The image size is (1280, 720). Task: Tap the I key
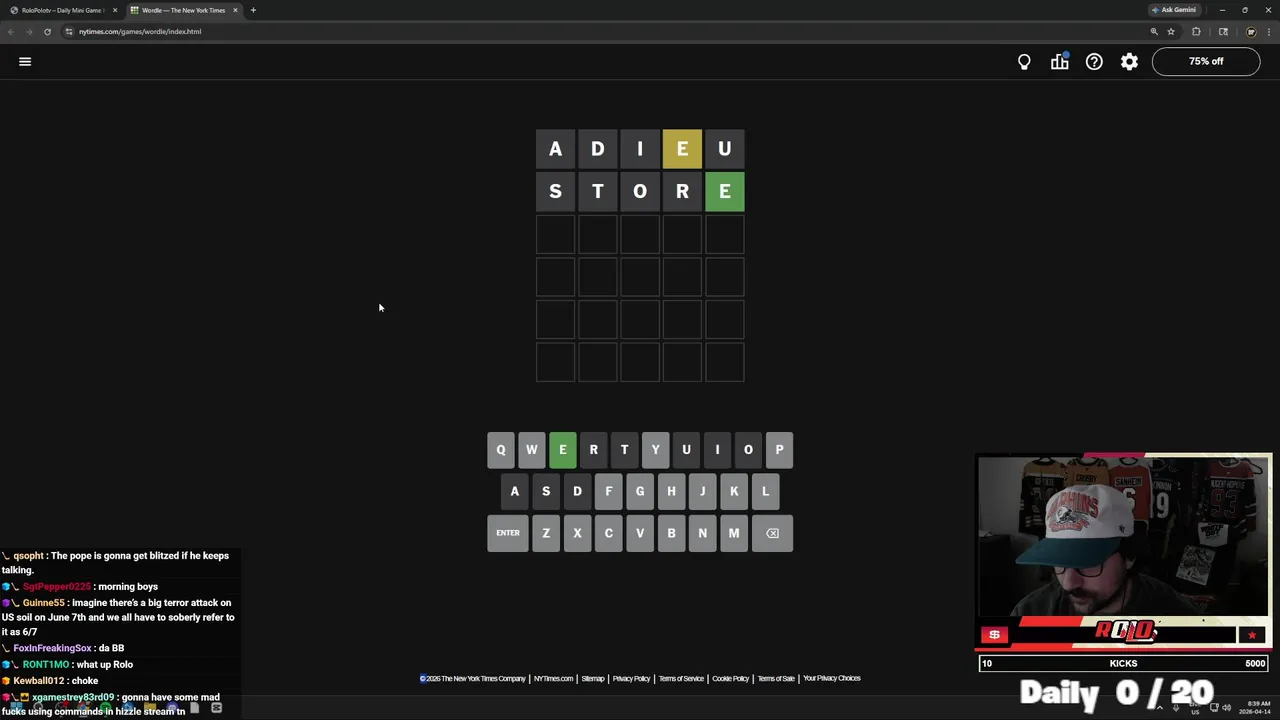(x=718, y=450)
